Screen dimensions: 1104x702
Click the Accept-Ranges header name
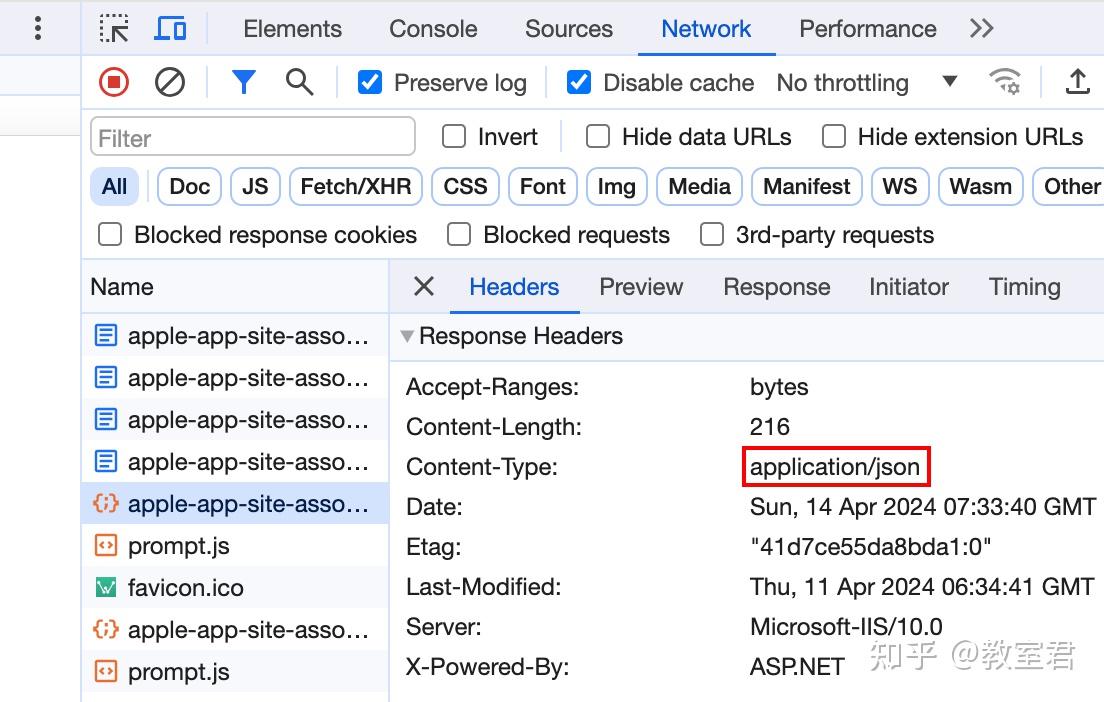pos(492,387)
